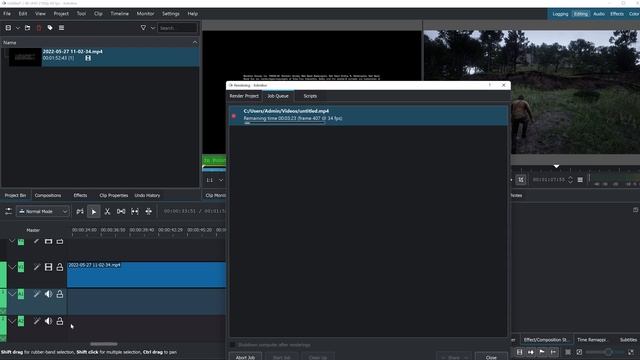Click the red abort icon beside untitled.mp4 job
This screenshot has width=640, height=360.
point(234,116)
